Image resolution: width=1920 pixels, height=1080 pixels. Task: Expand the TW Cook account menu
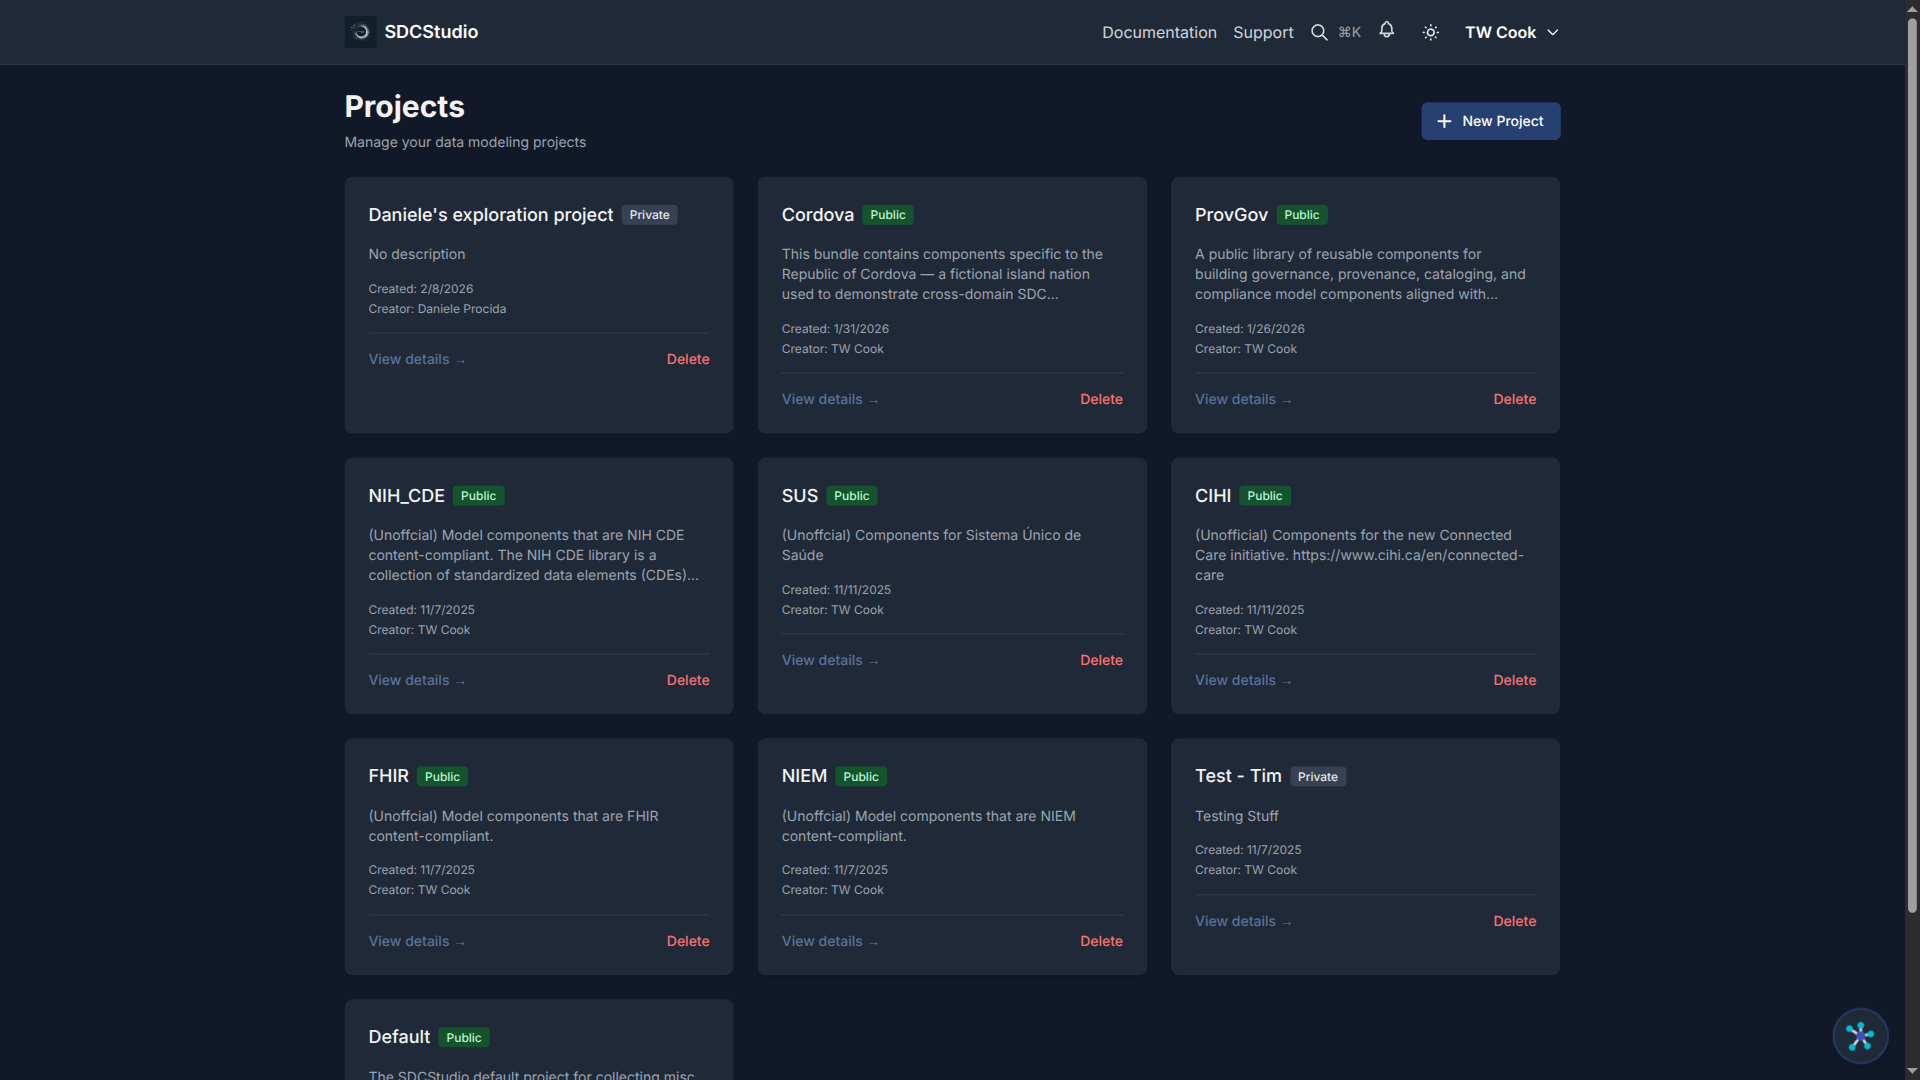1511,32
